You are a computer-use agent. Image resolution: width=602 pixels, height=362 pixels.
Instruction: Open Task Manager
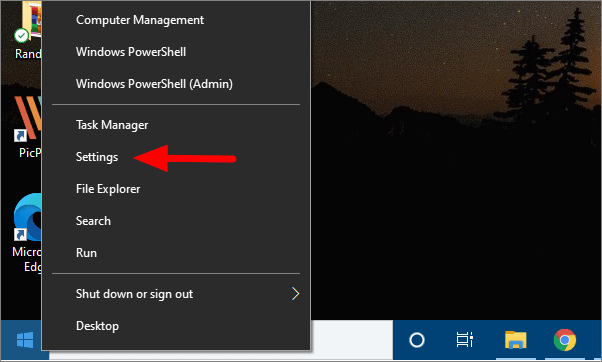[x=175, y=125]
